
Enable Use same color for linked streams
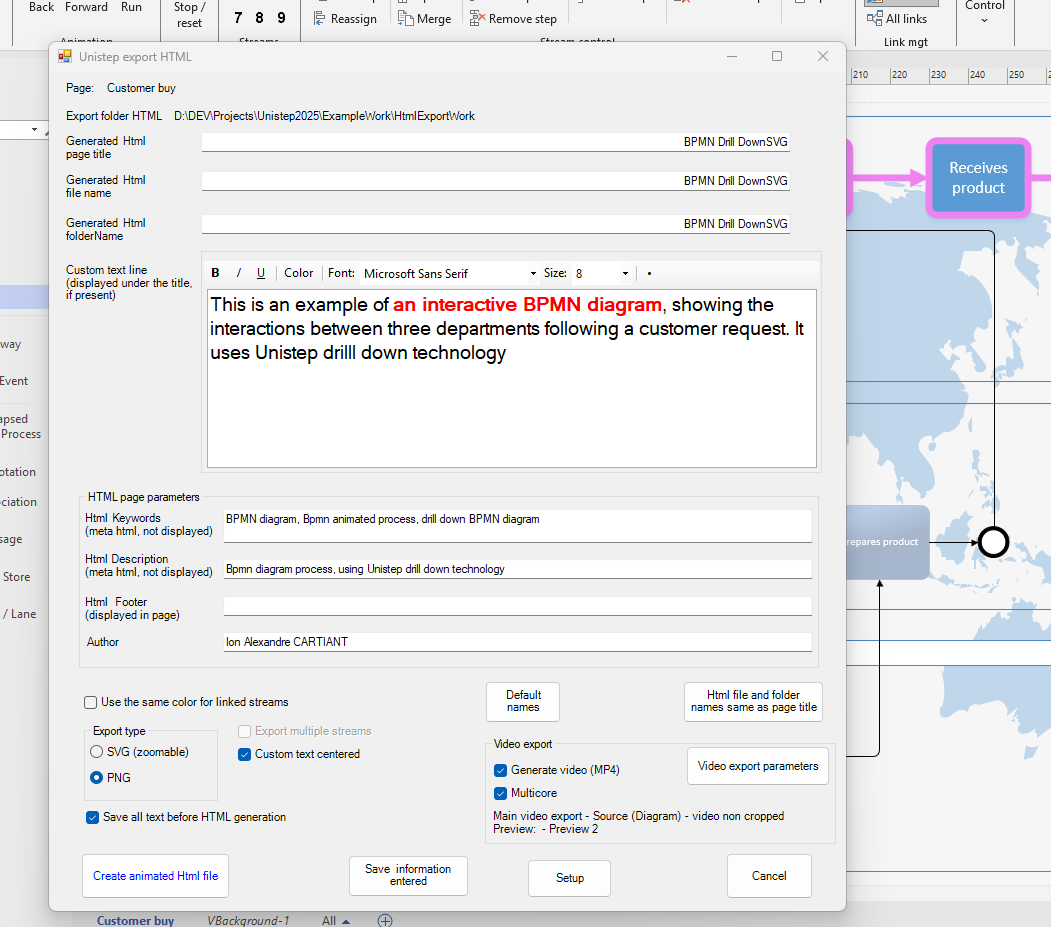click(91, 702)
